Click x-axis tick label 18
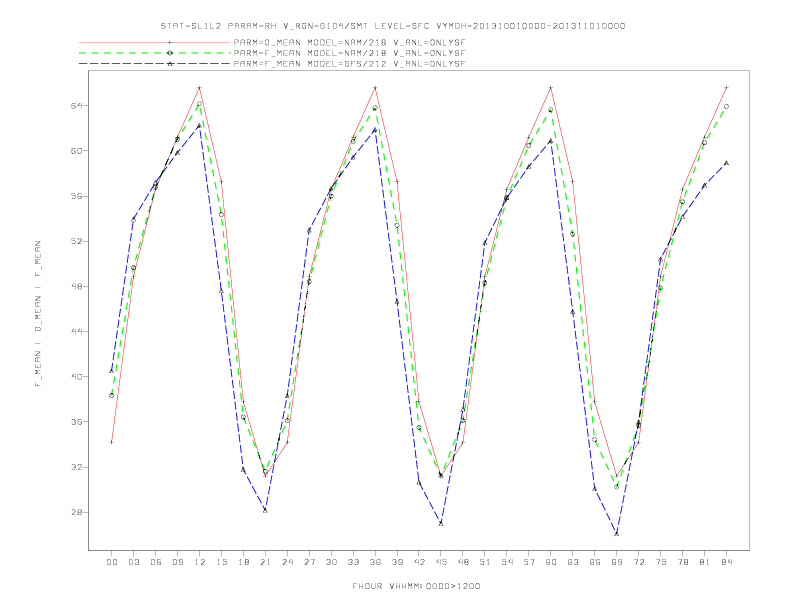792x612 pixels. 243,562
